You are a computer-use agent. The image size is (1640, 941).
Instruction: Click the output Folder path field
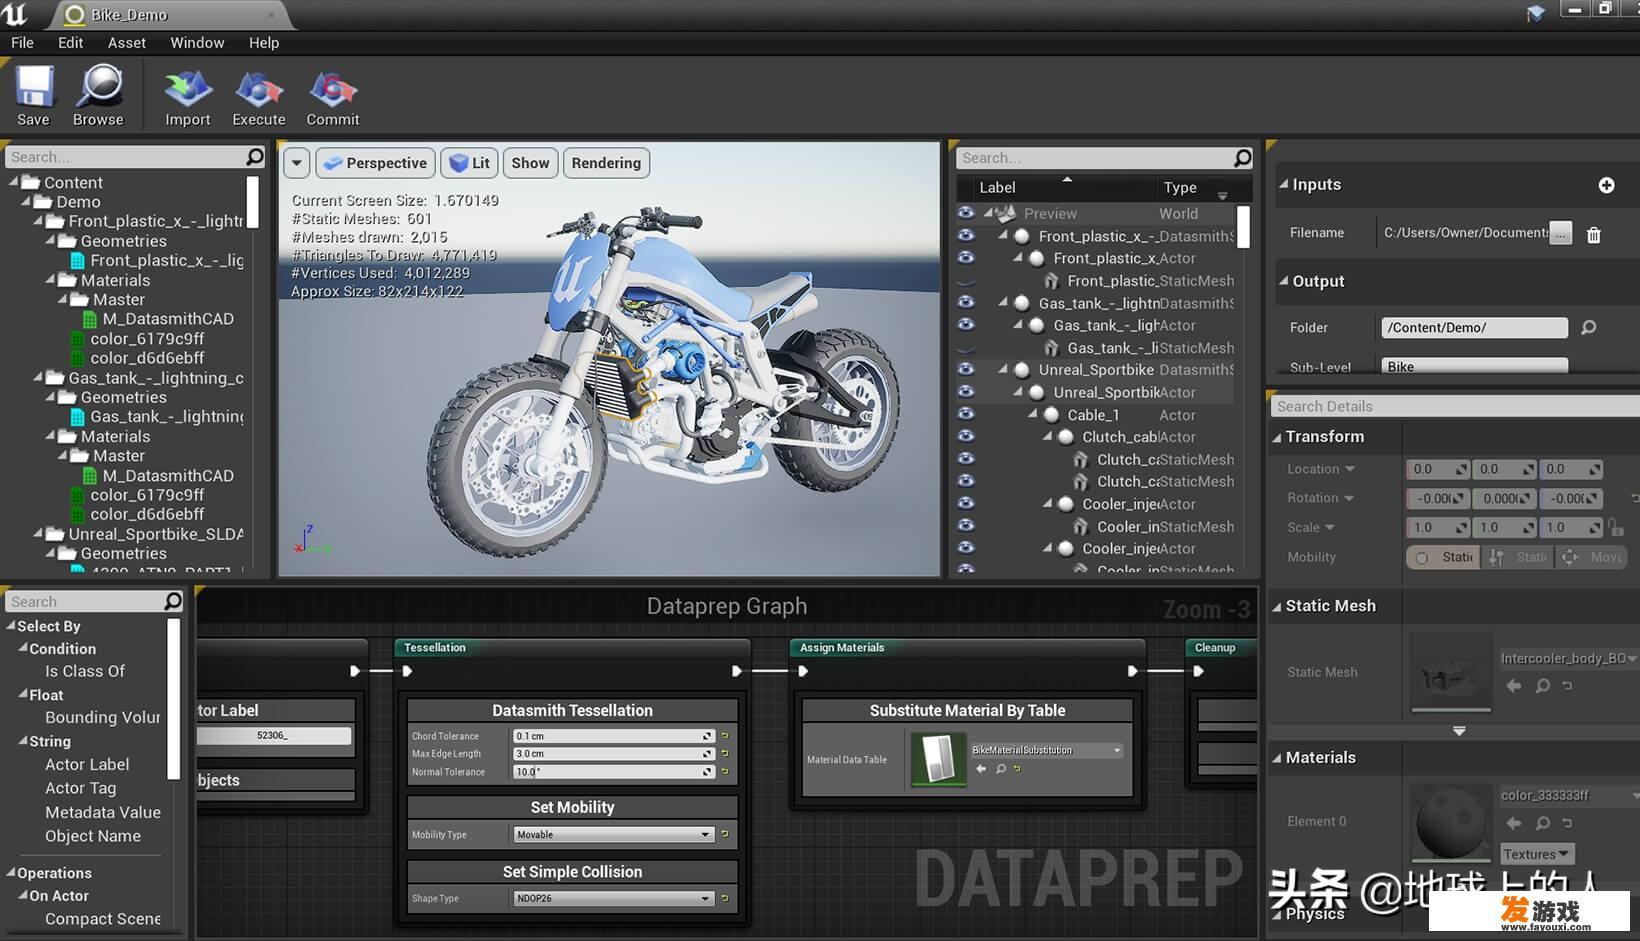1474,327
